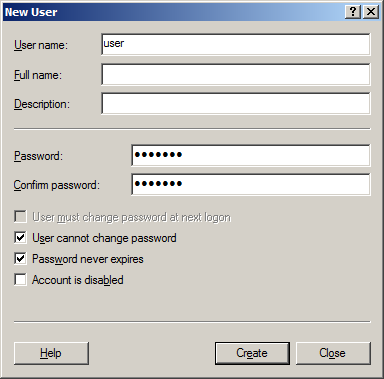
Task: Click into the Description field
Action: [236, 103]
